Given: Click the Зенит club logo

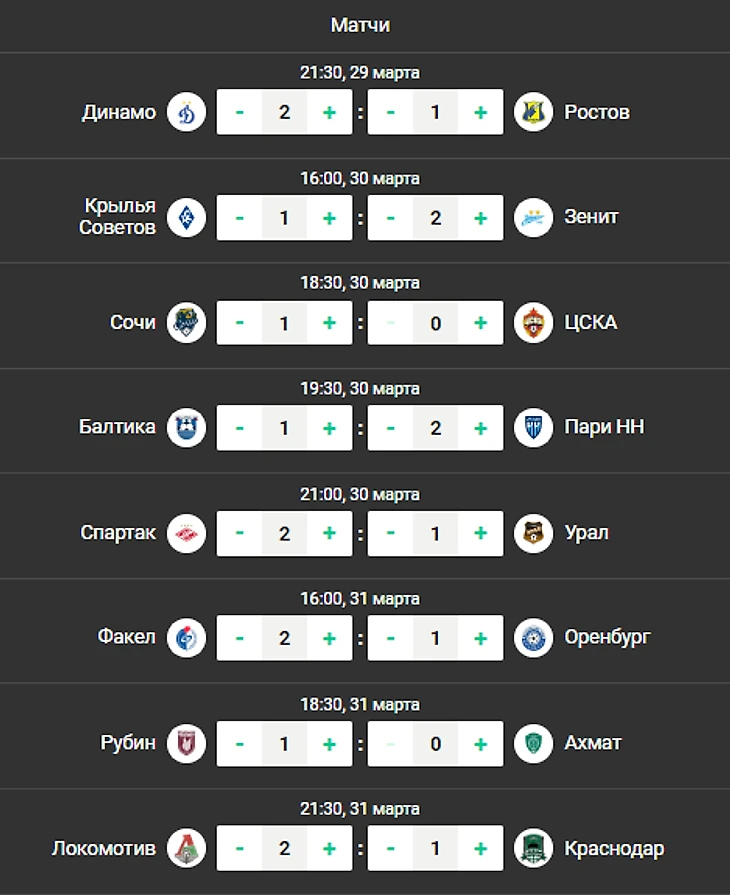Looking at the screenshot, I should (533, 217).
